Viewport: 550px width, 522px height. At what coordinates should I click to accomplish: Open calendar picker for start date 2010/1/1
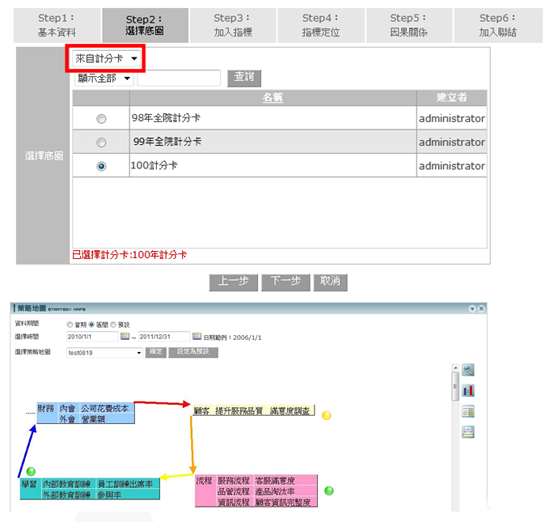(x=125, y=336)
